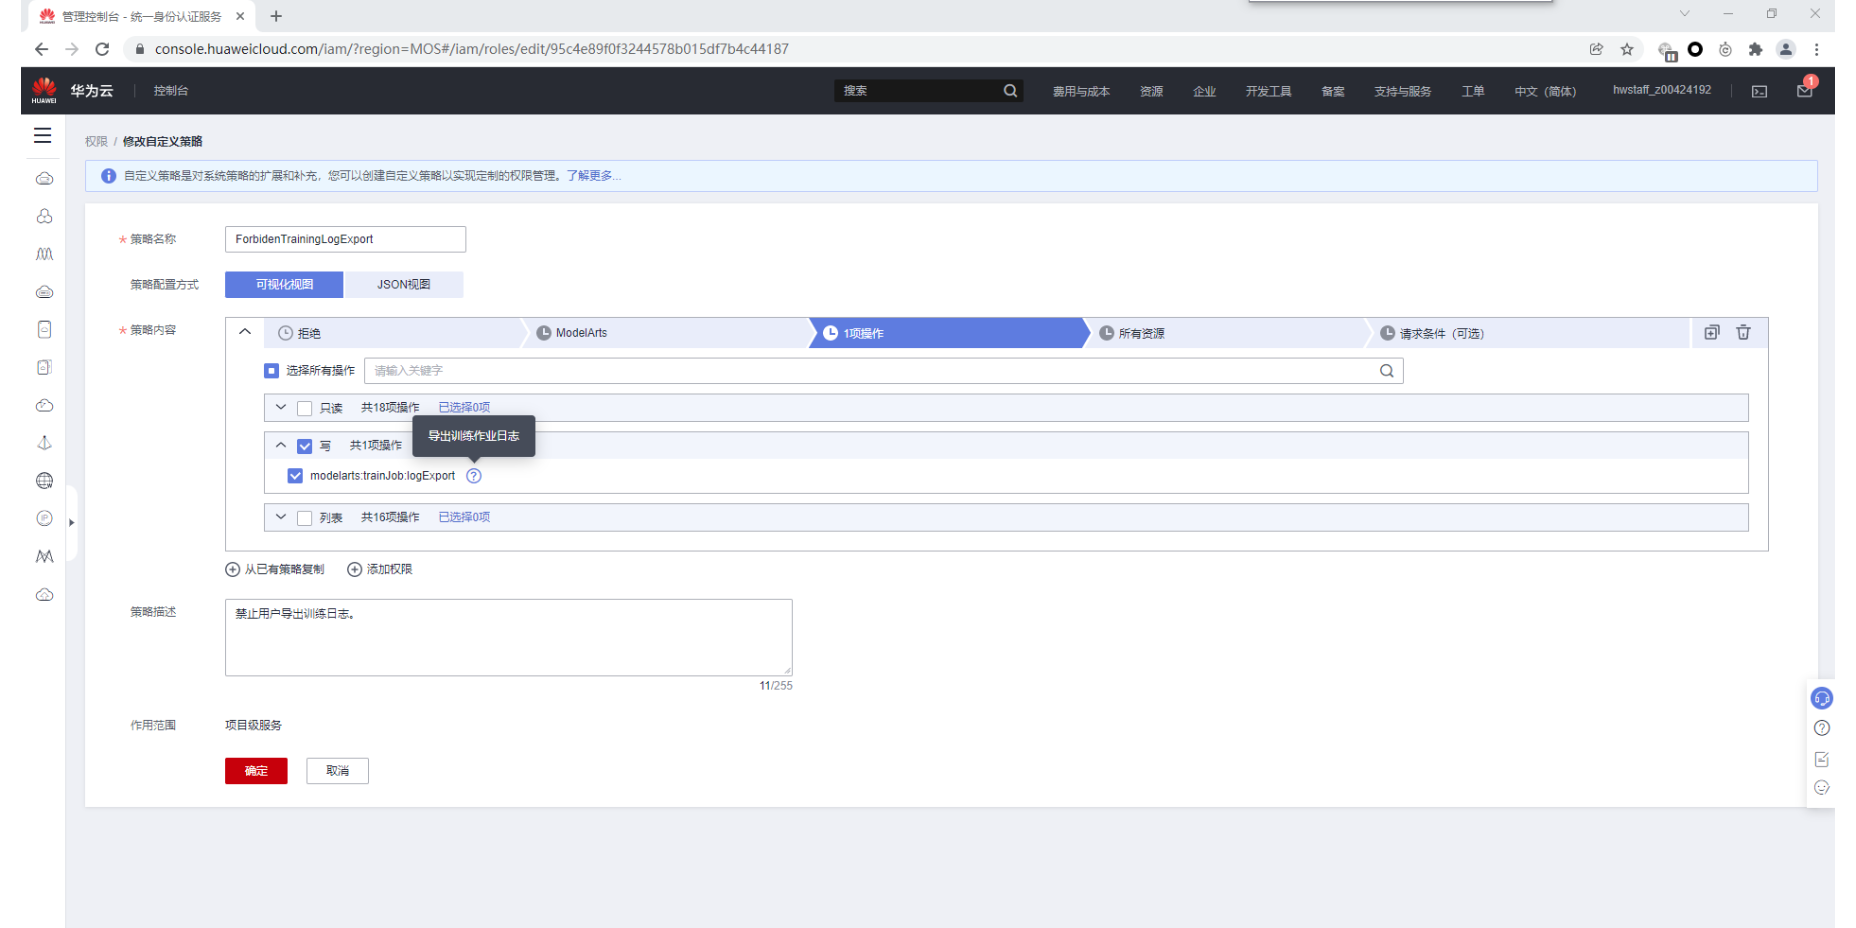Bookmark this page with the star icon
This screenshot has height=928, width=1856.
(x=1627, y=49)
